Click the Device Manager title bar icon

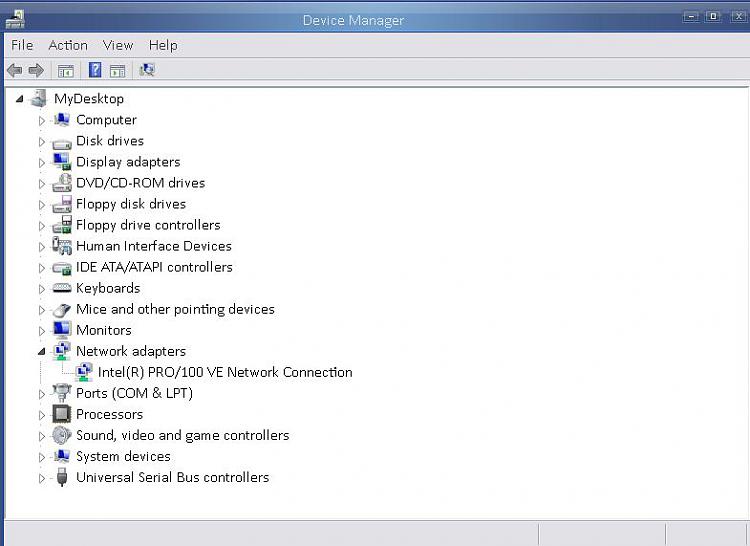[x=15, y=19]
